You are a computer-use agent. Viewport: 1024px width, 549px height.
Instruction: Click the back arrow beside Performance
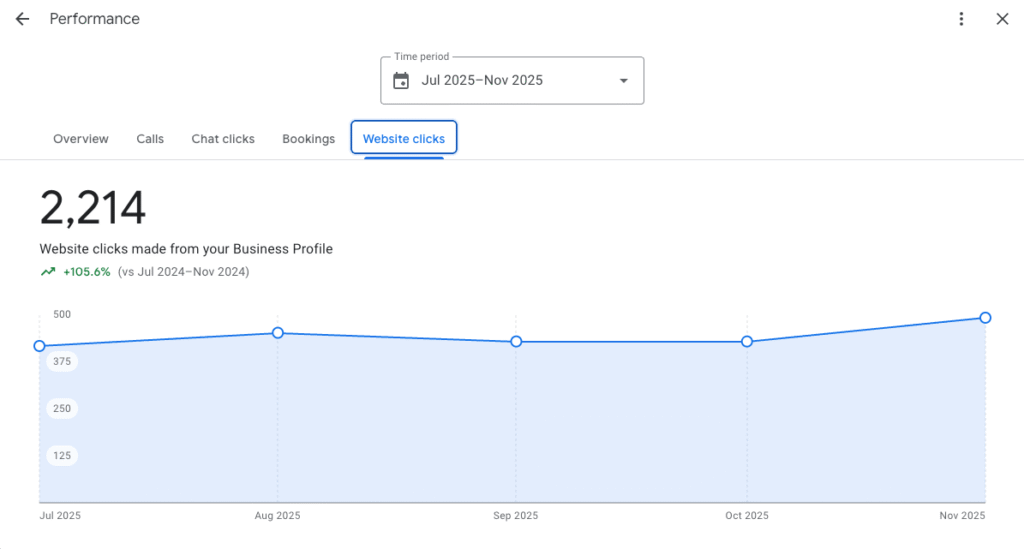pos(22,19)
